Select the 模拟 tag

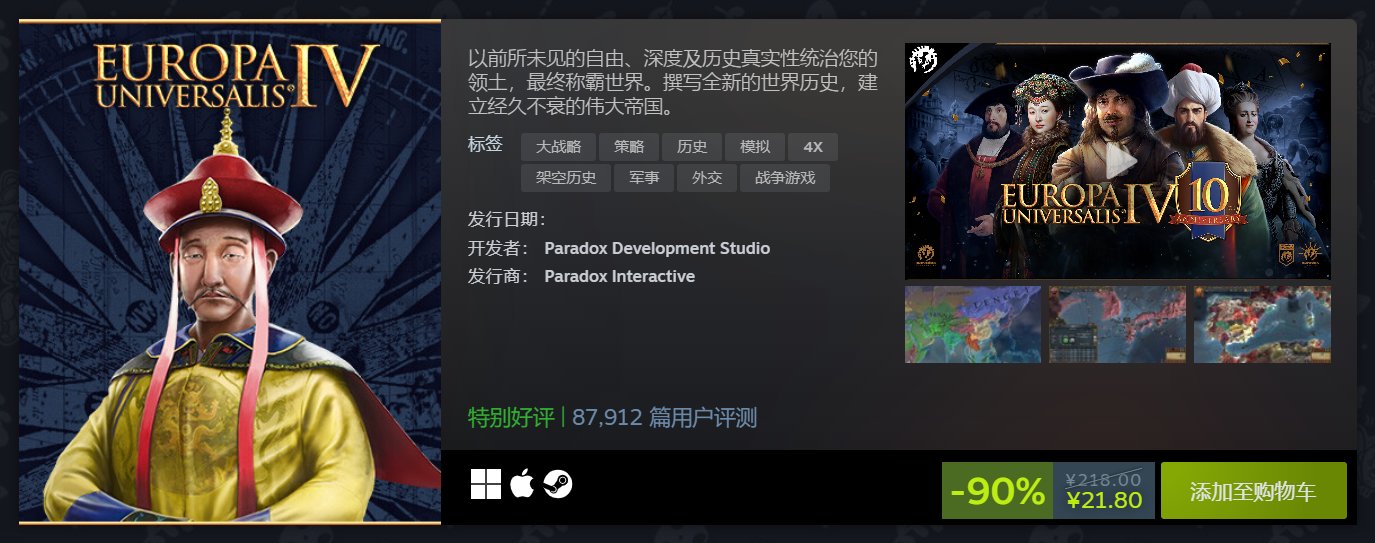tap(755, 147)
